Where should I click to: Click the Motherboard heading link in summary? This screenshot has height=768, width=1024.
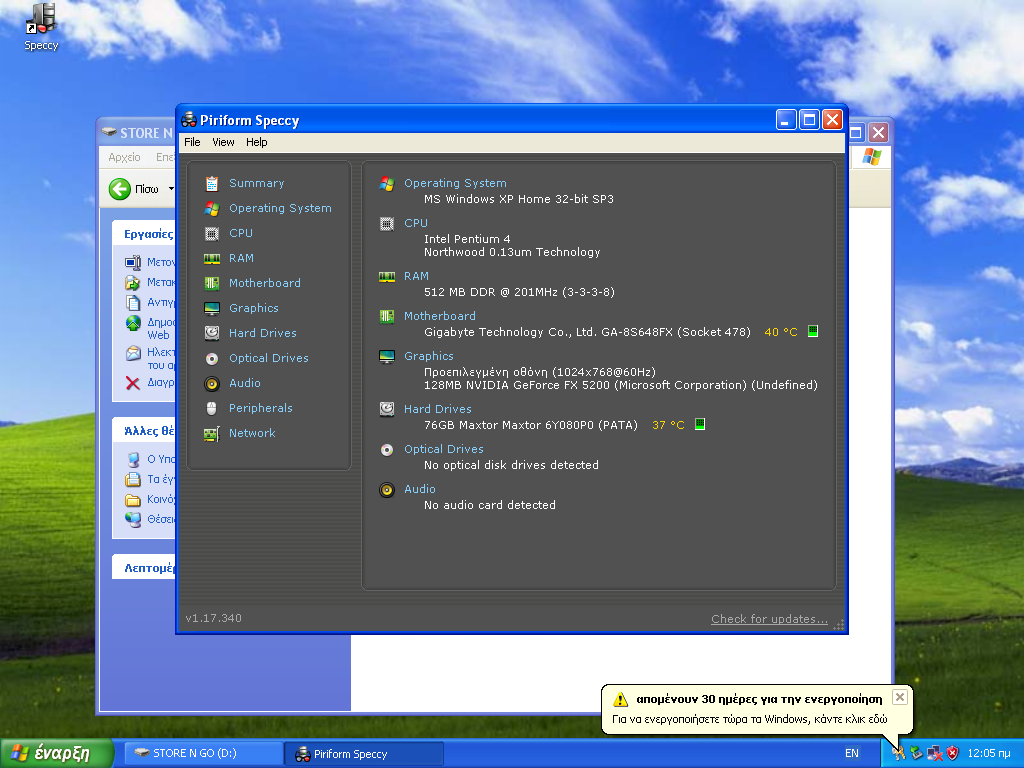[x=440, y=316]
